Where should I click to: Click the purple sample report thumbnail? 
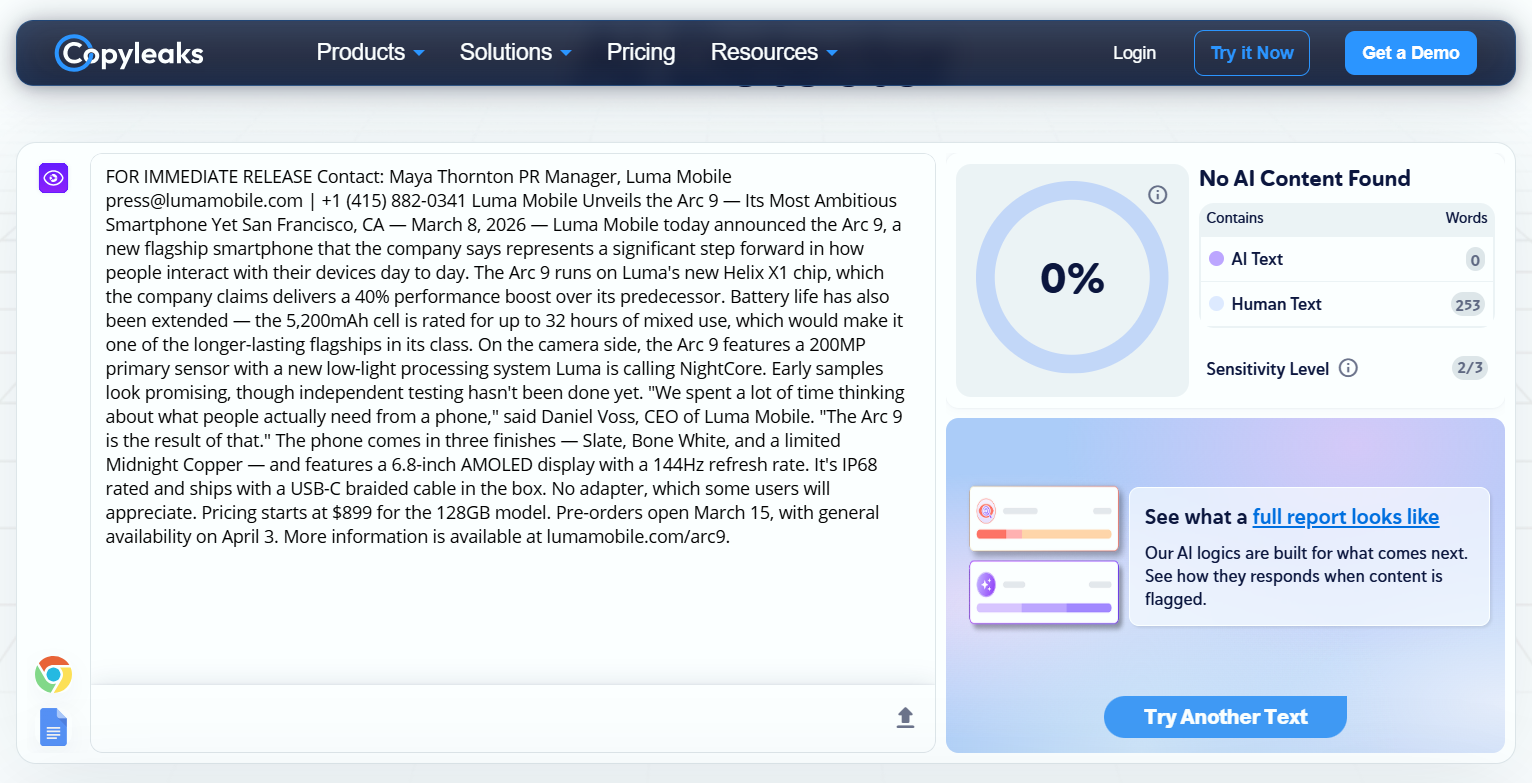[x=1043, y=592]
